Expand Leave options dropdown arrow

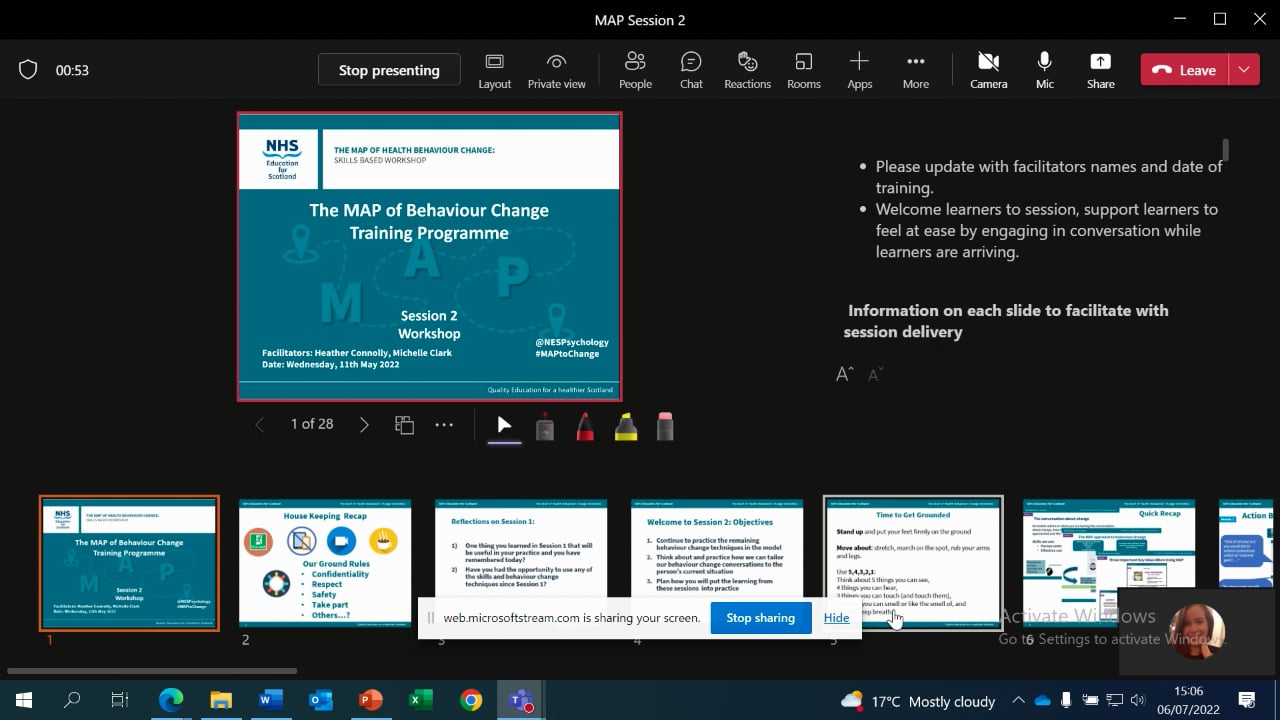tap(1243, 70)
